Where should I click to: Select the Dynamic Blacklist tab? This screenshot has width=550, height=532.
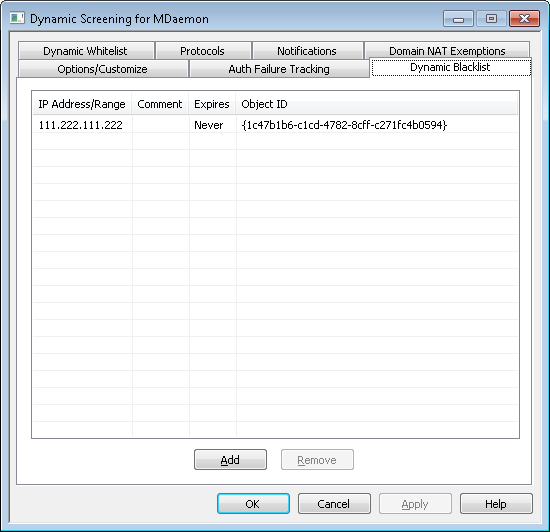(451, 67)
